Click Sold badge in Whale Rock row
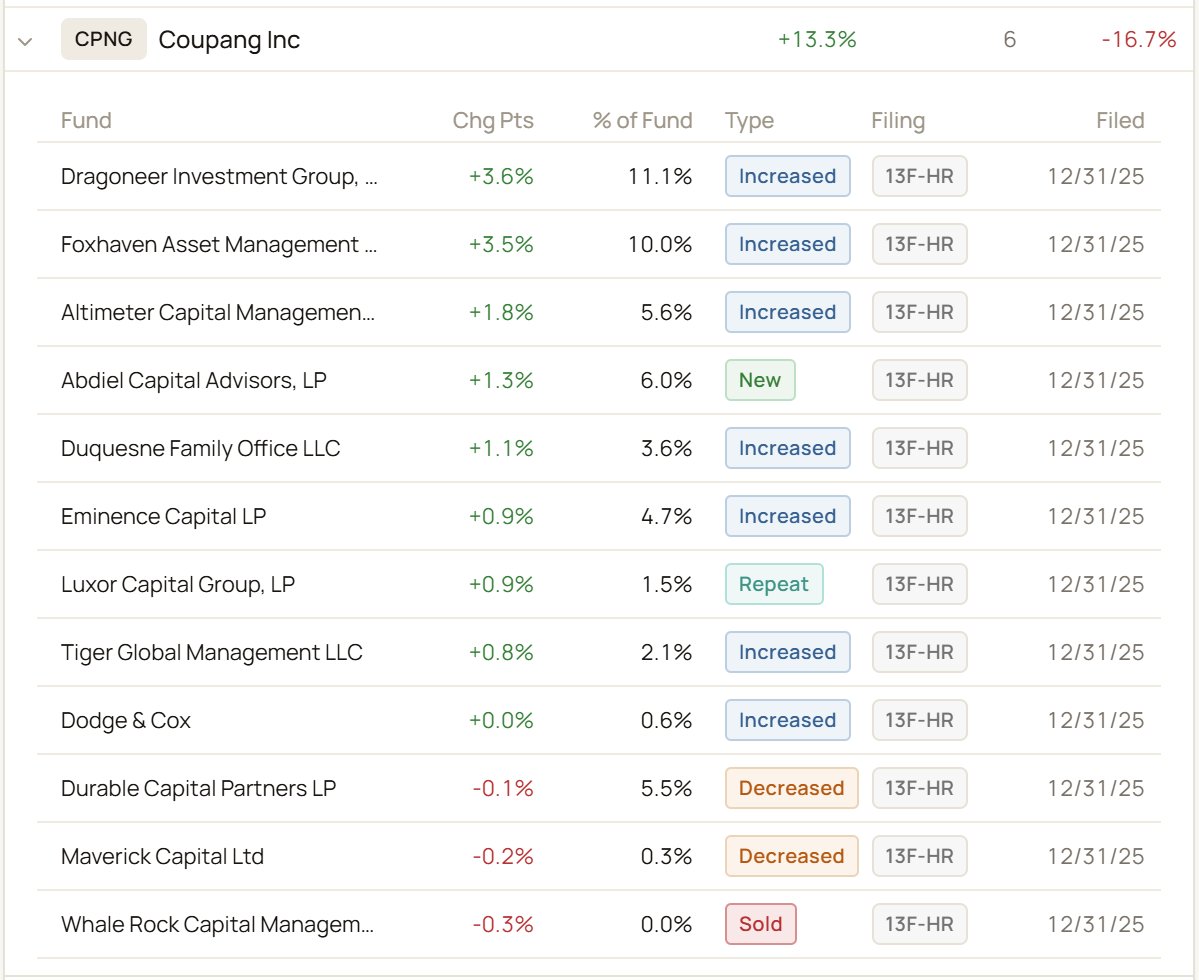Image resolution: width=1199 pixels, height=980 pixels. [x=761, y=924]
